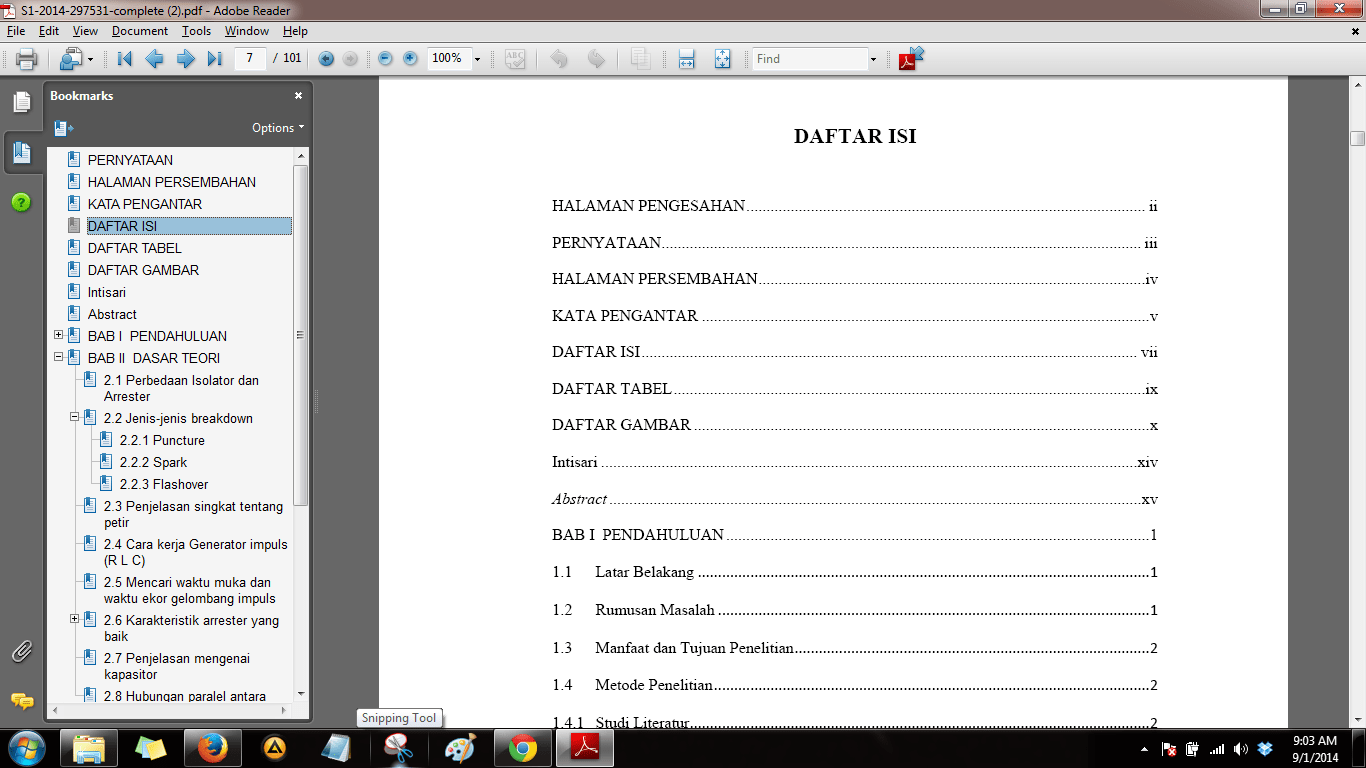This screenshot has height=768, width=1366.
Task: Open the Window menu
Action: click(246, 31)
